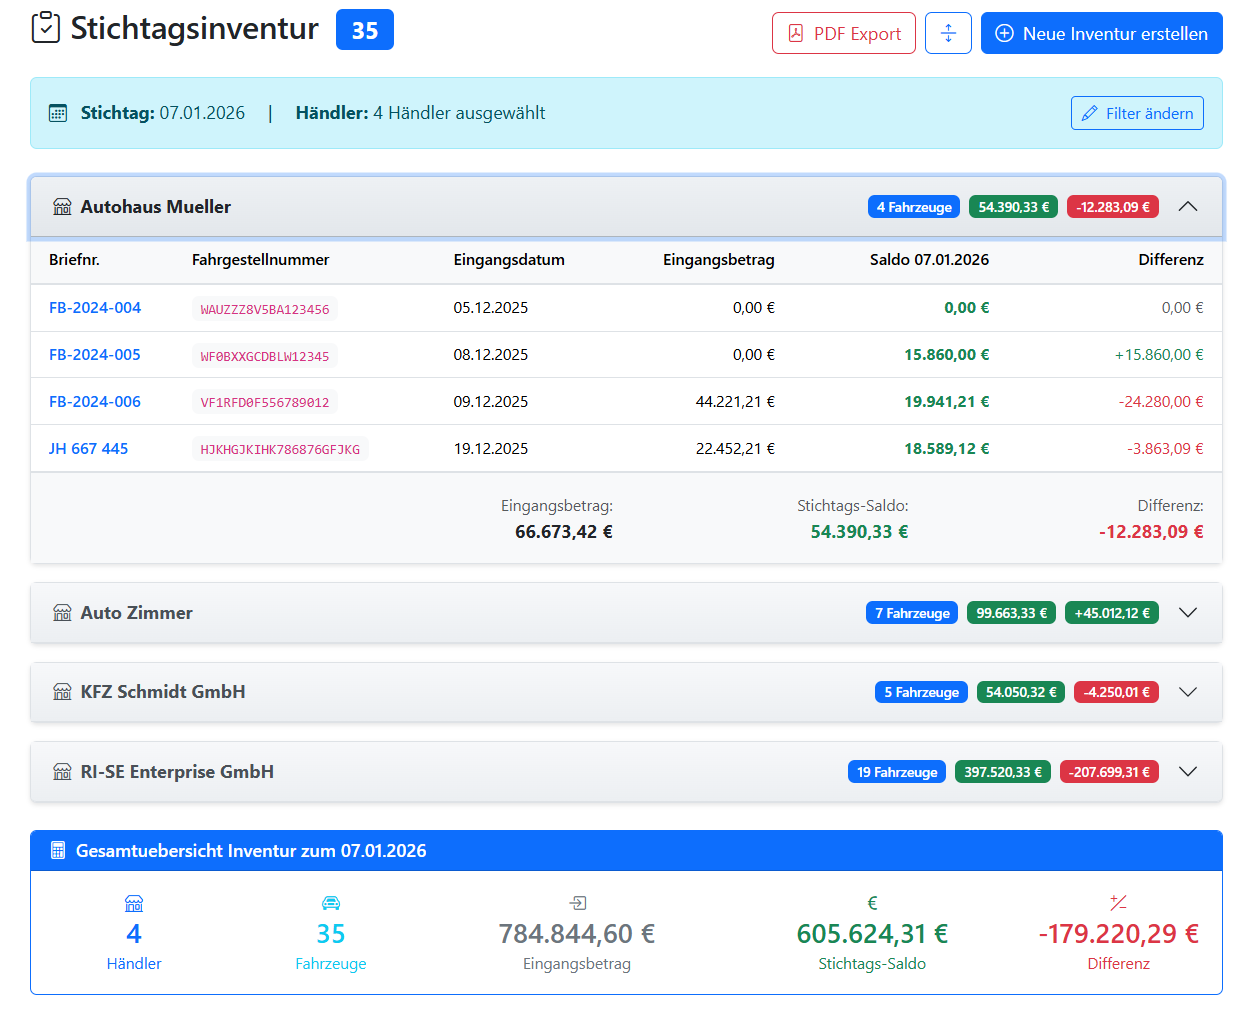Expand the RI-SE Enterprise GmbH panel
Viewport: 1241px width, 1019px height.
tap(1187, 772)
